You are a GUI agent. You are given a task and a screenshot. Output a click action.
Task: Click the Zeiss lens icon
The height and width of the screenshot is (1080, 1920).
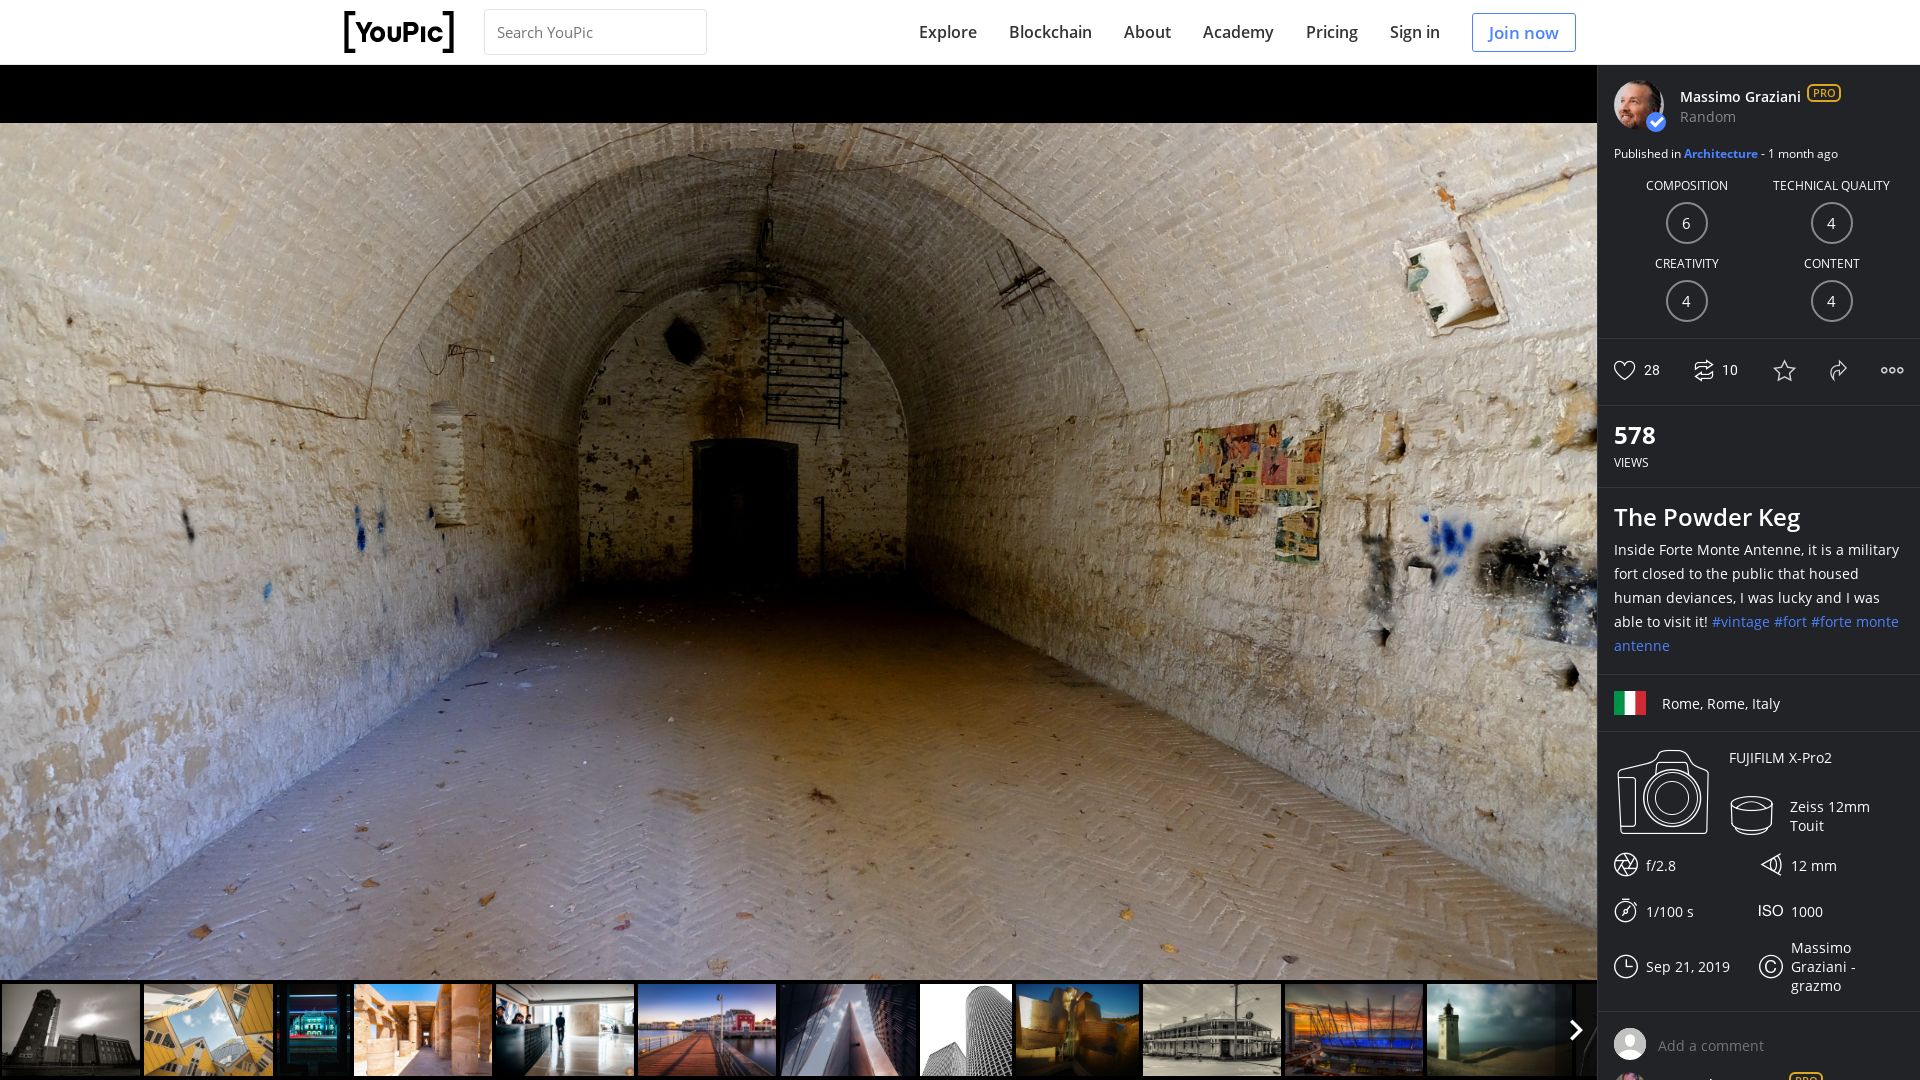1751,815
